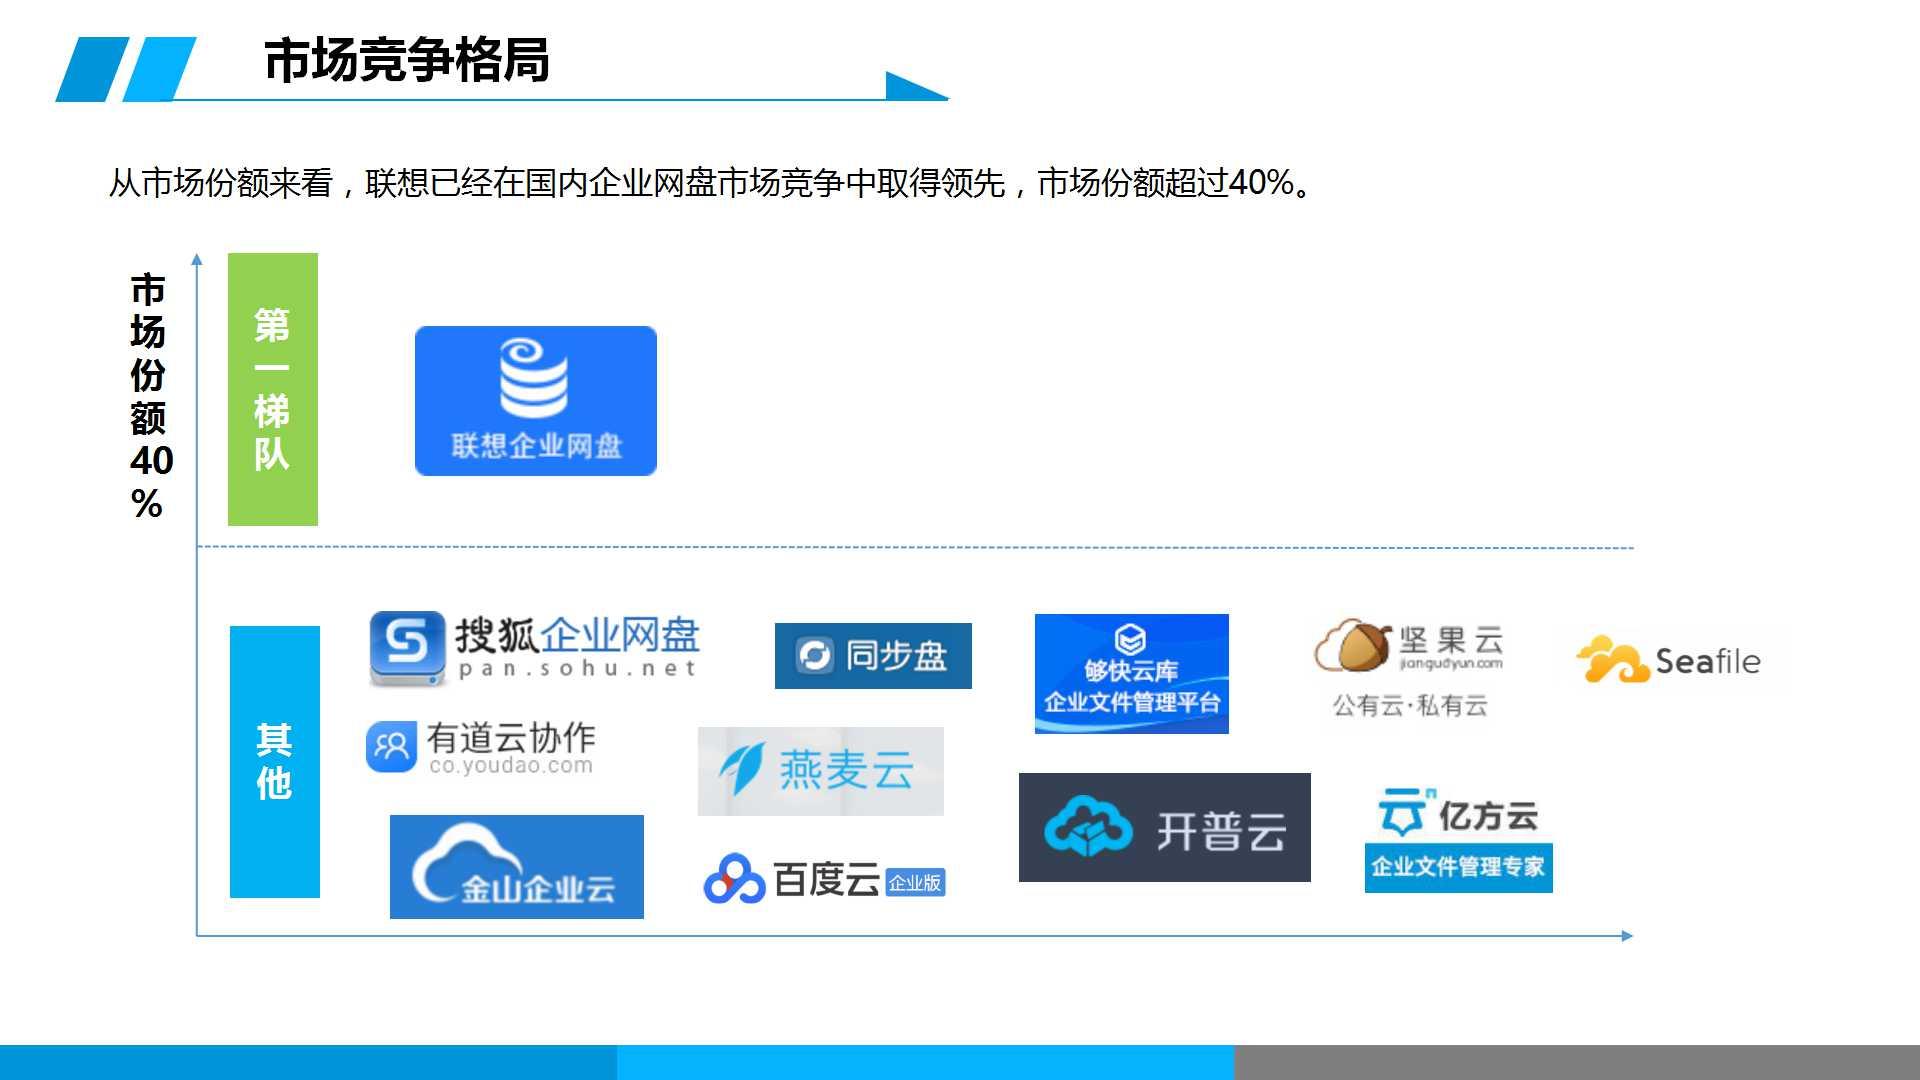Select the 够快云库 logo tile
The image size is (1920, 1080).
1132,674
